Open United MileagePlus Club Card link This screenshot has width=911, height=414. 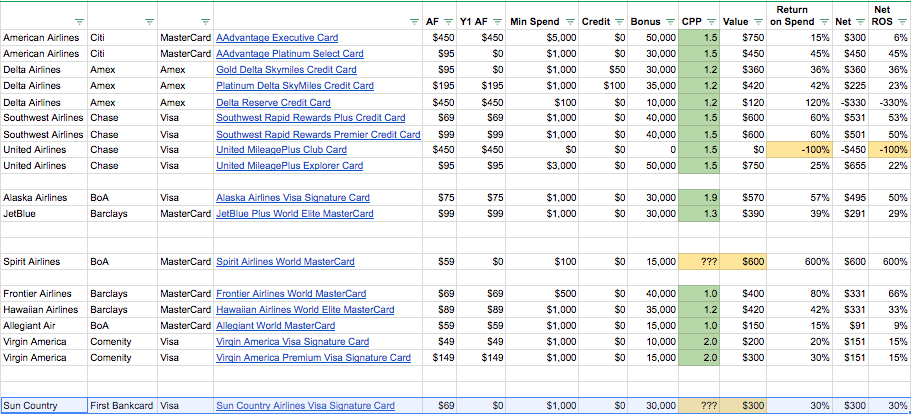281,150
